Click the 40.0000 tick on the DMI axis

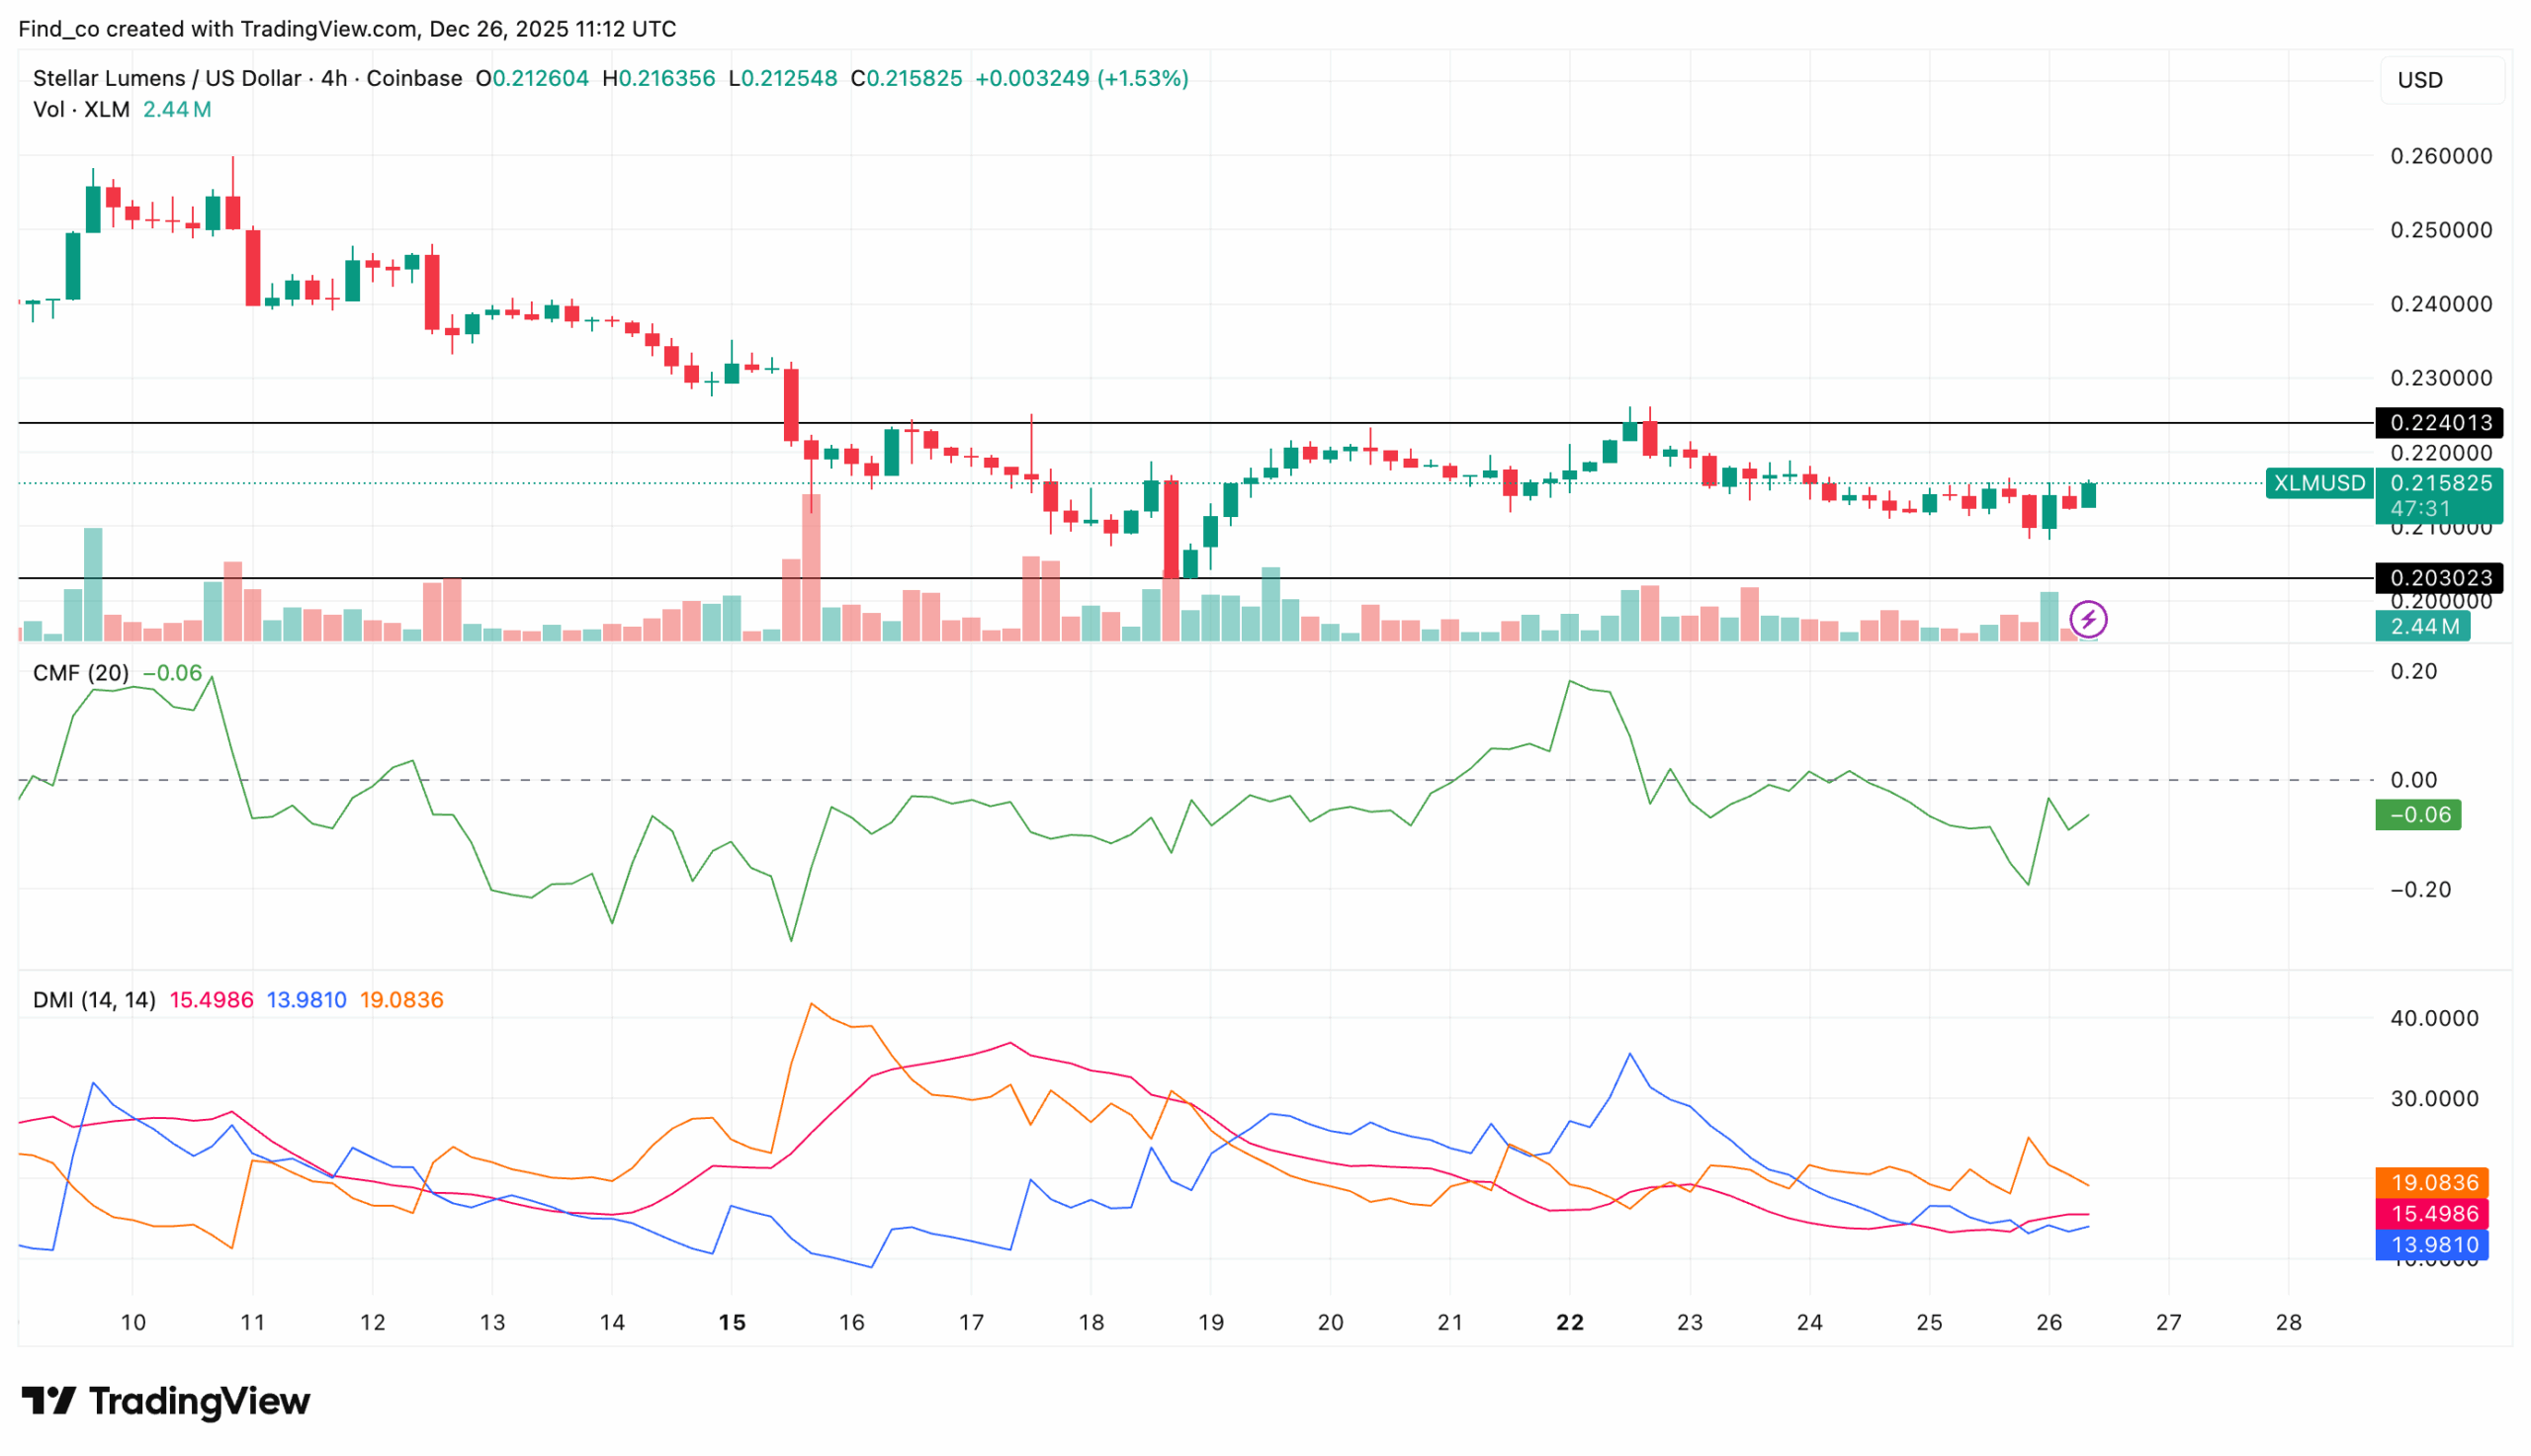coord(2434,1019)
